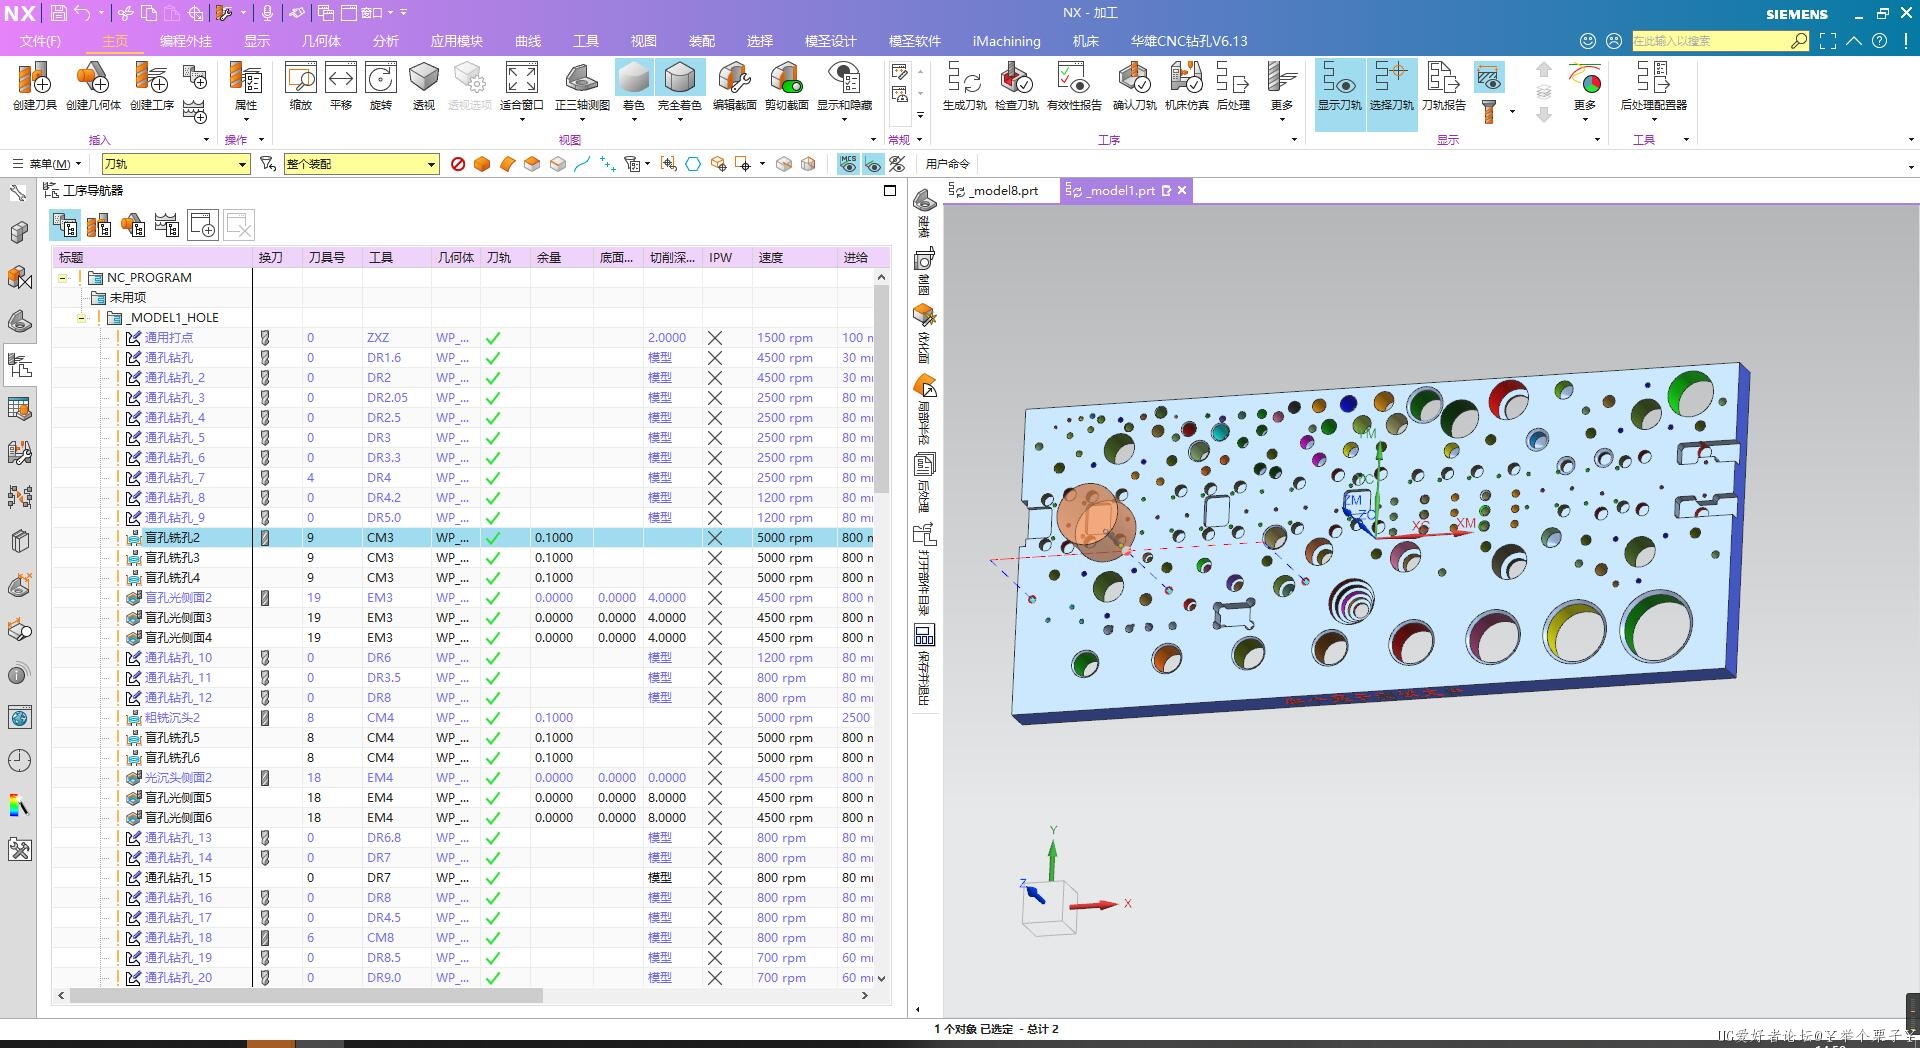Click the 透视 (Perspective) icon
Image resolution: width=1920 pixels, height=1048 pixels.
coord(424,85)
